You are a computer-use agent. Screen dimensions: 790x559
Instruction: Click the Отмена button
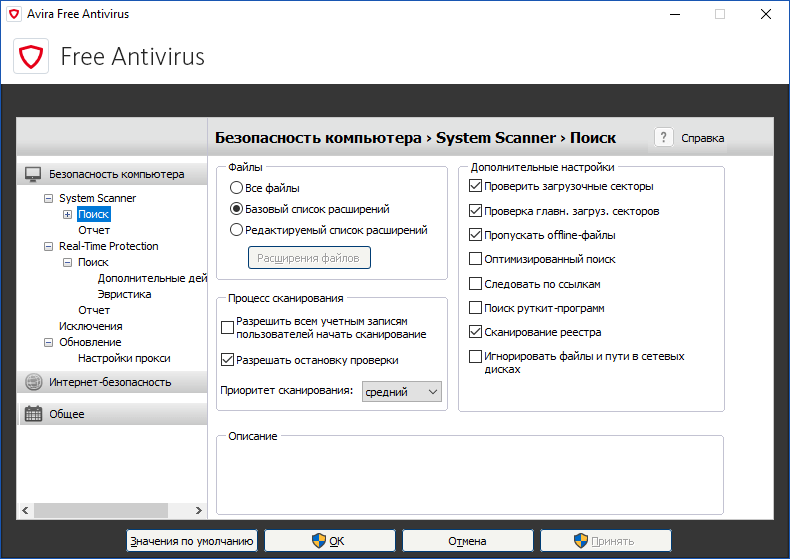(x=468, y=541)
